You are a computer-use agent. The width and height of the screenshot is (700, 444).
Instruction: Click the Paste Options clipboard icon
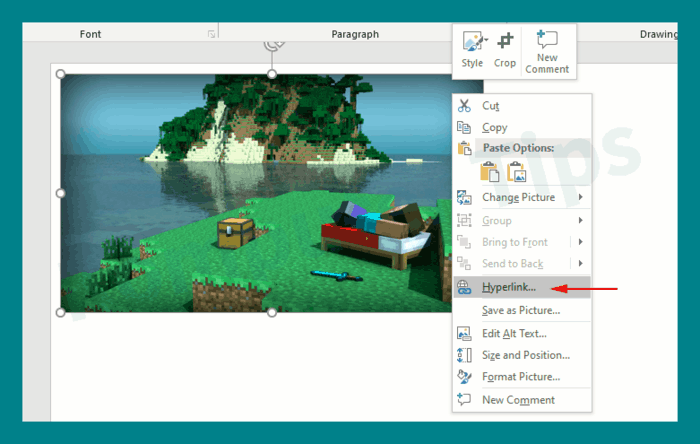(464, 148)
